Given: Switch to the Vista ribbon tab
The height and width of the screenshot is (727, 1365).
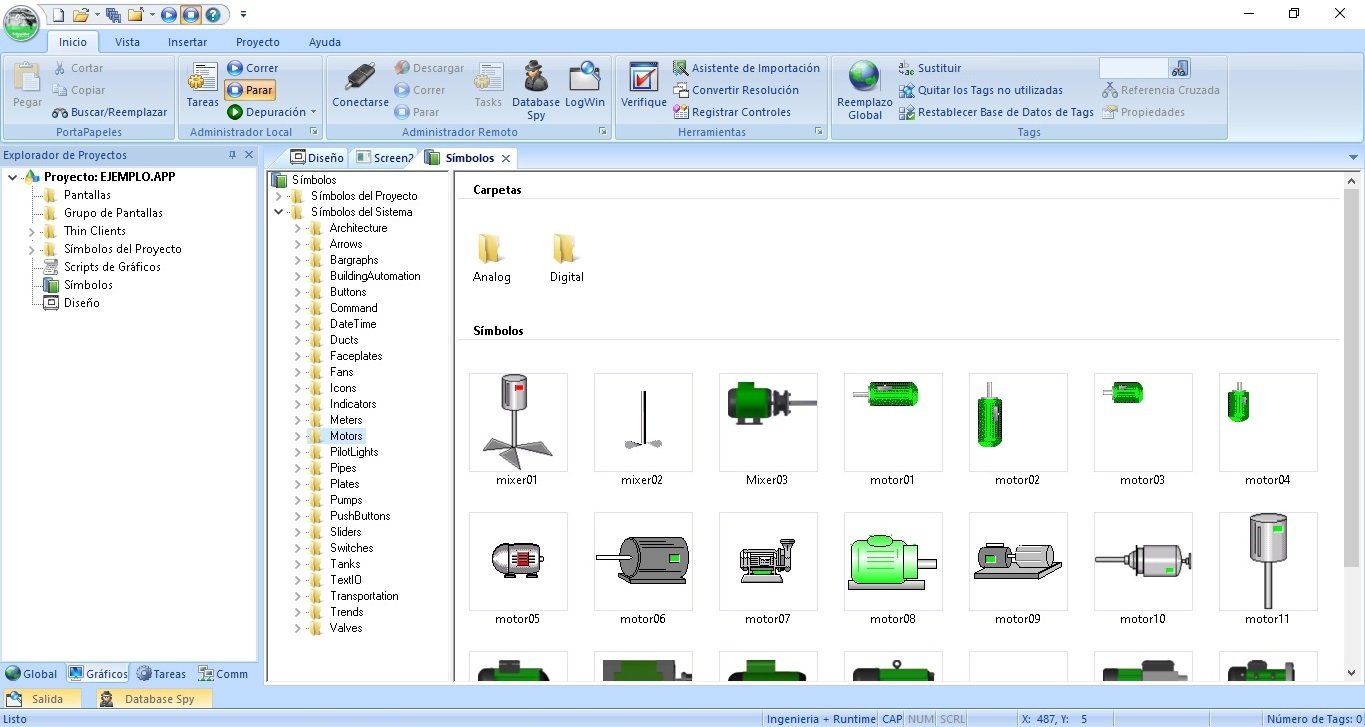Looking at the screenshot, I should (127, 42).
